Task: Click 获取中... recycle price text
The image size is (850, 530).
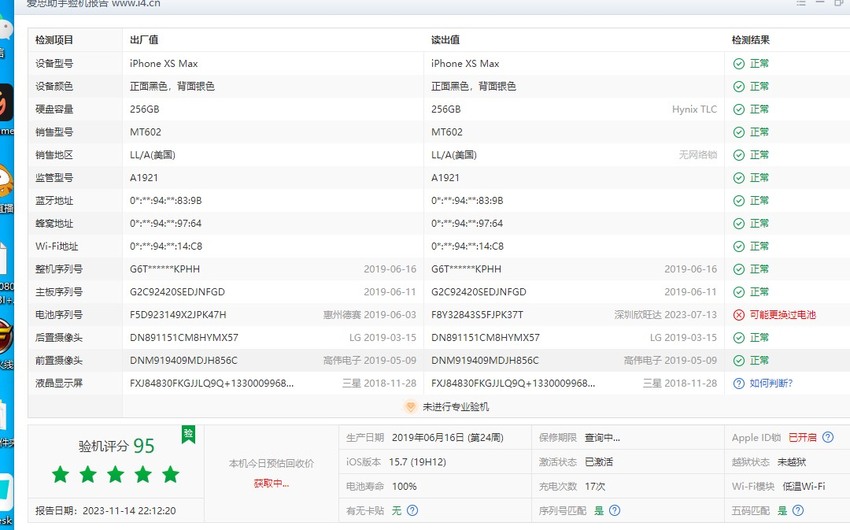Action: [272, 483]
